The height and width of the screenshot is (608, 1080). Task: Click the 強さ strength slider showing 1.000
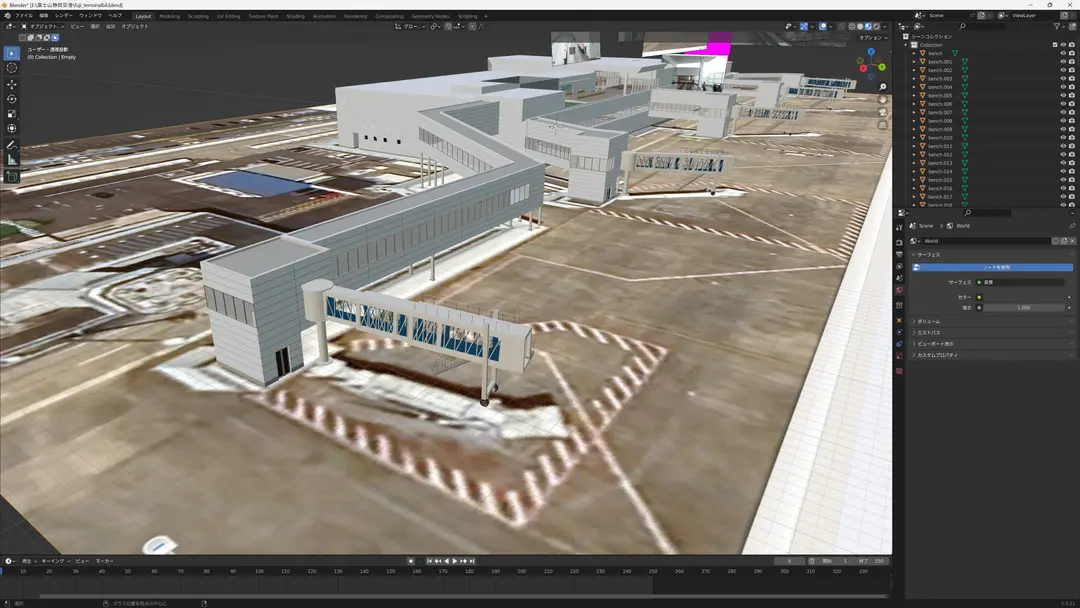pos(1024,308)
